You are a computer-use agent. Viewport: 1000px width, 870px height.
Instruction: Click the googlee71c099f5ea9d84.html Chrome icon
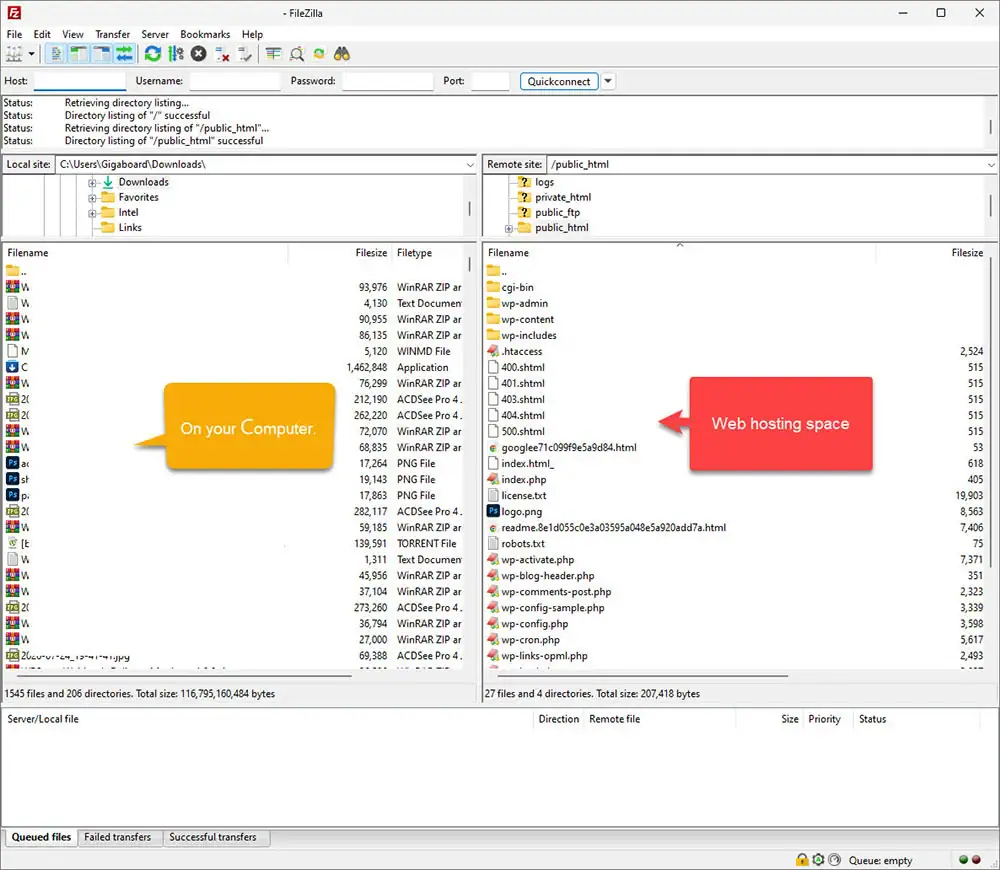pyautogui.click(x=493, y=447)
